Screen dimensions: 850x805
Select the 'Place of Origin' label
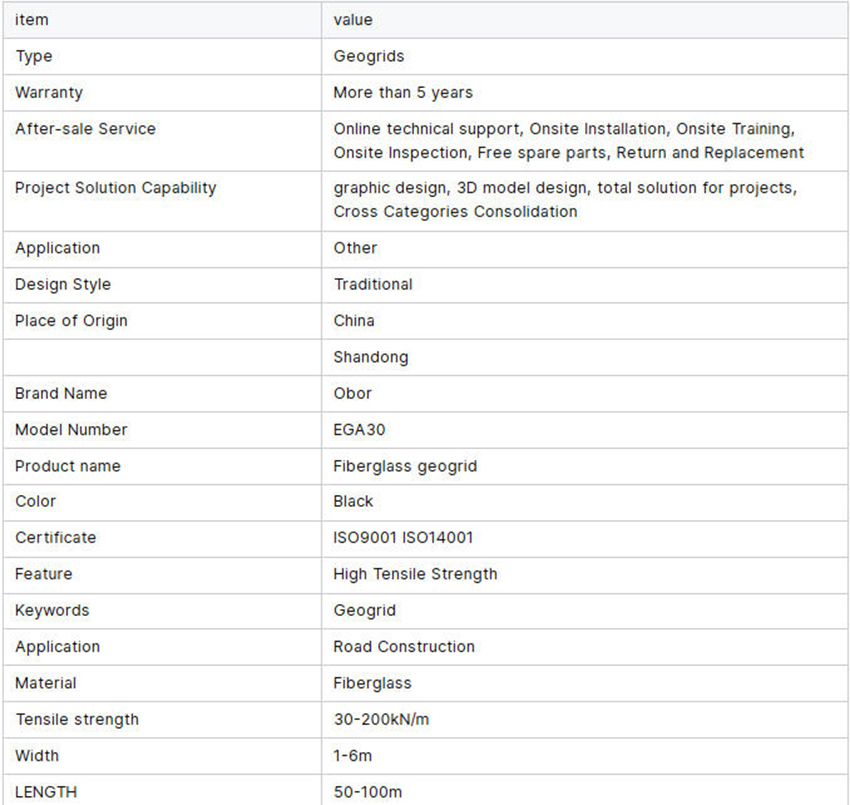click(x=71, y=321)
